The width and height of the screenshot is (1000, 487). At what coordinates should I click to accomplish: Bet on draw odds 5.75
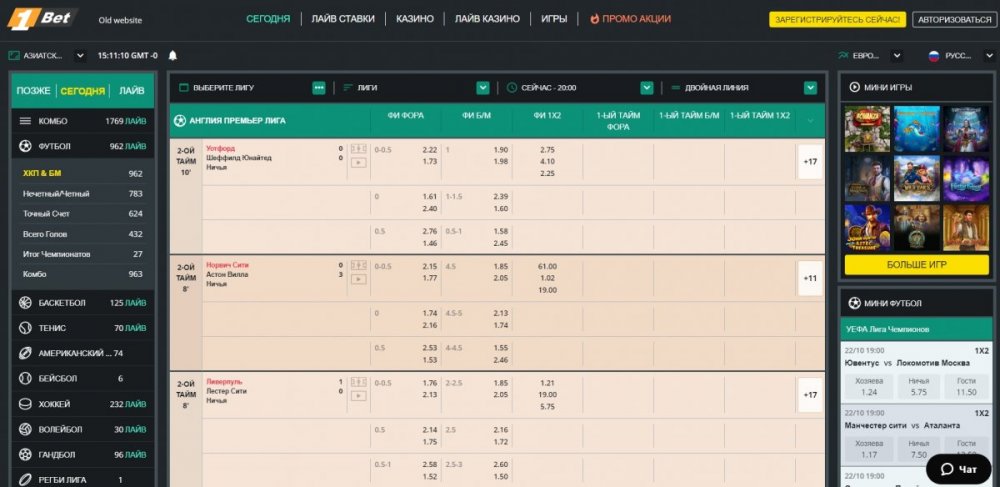[x=918, y=386]
